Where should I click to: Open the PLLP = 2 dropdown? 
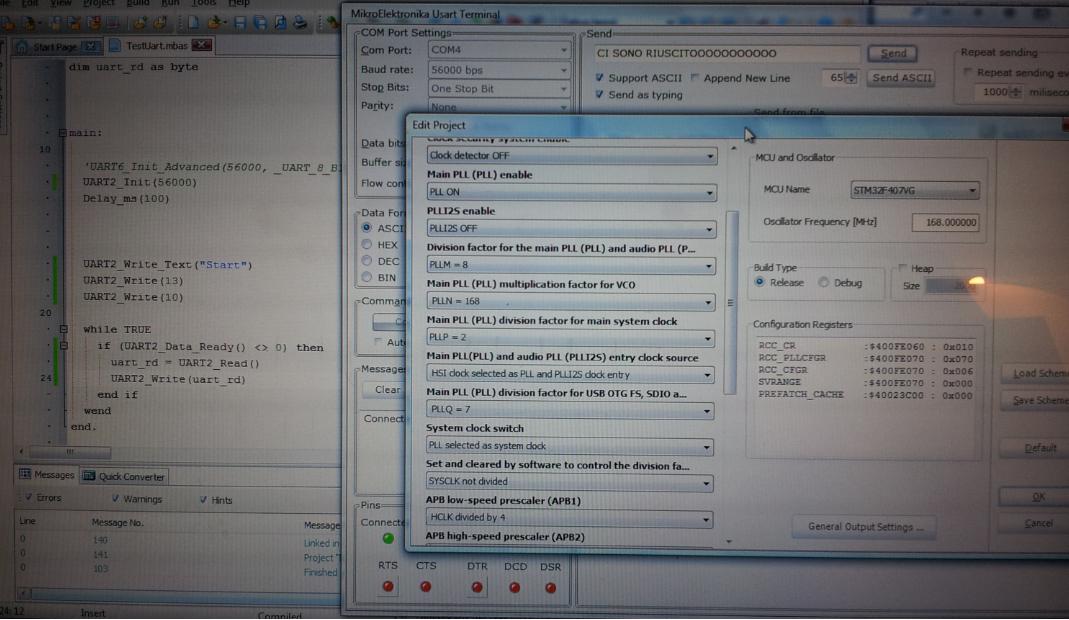coord(570,337)
